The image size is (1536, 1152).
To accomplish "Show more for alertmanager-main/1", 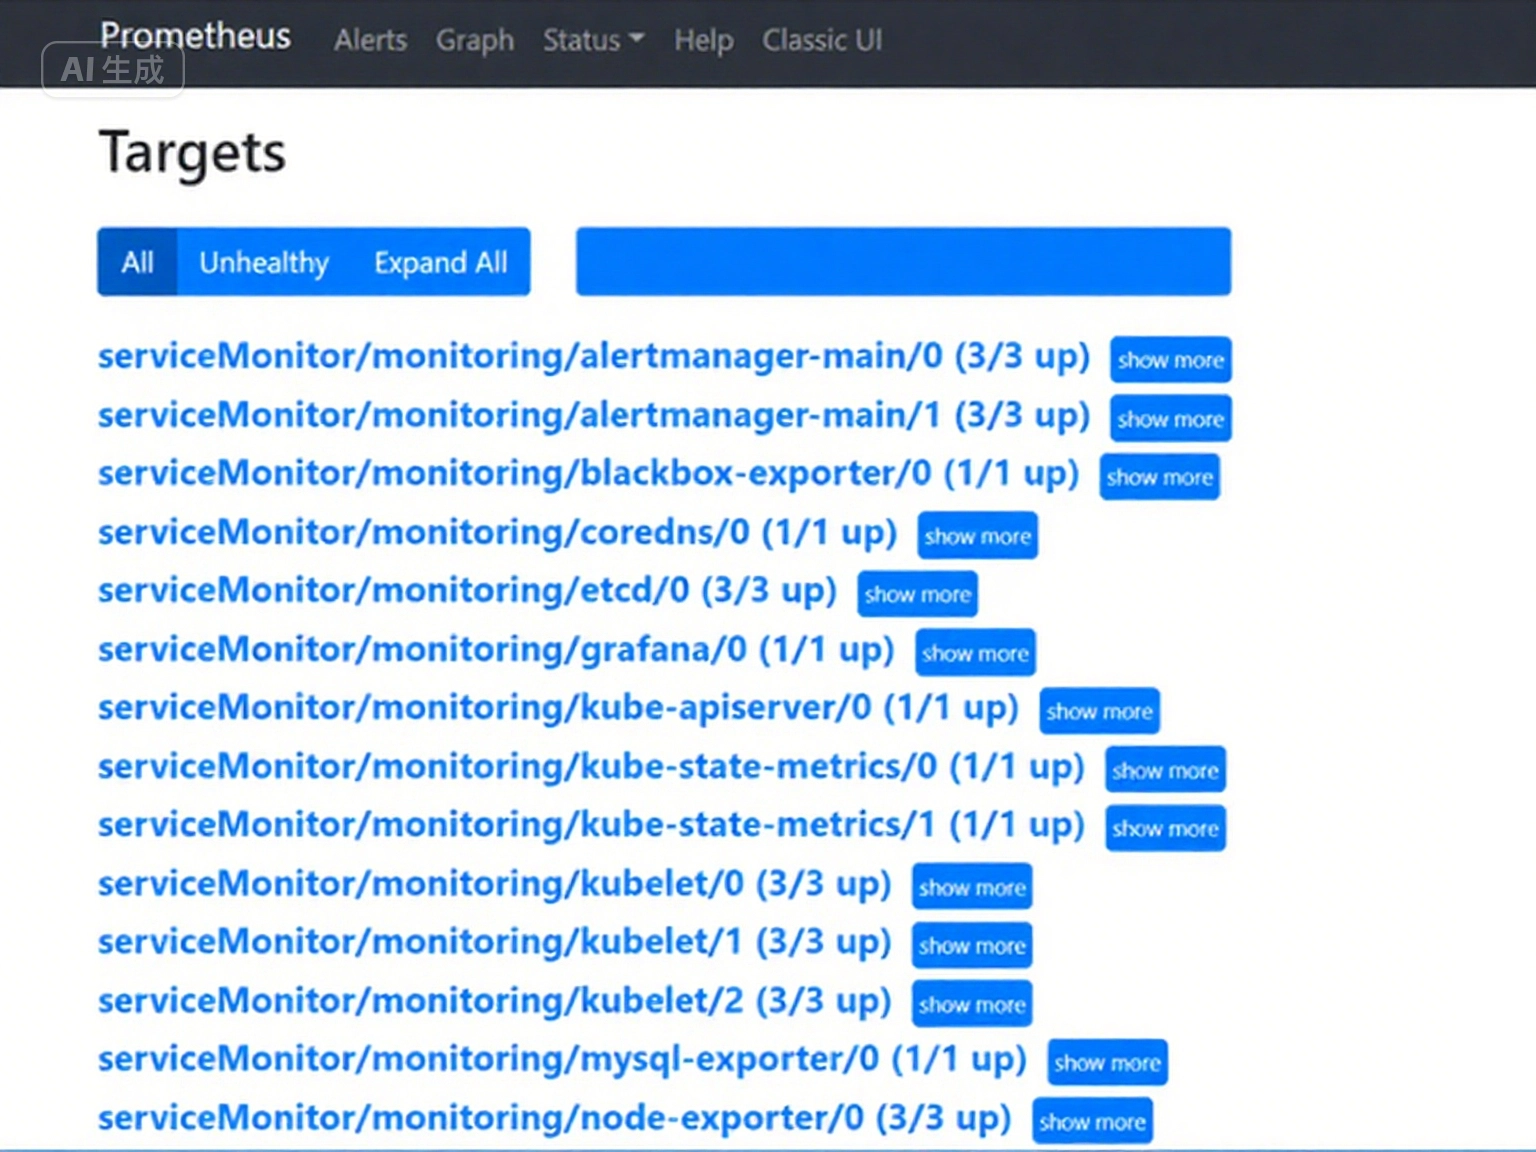I will tap(1170, 419).
